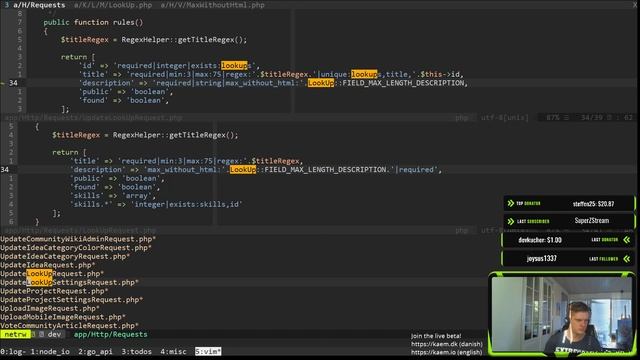Click last subscriber name SuperZStream
Screen dimensions: 640x360
592,221
